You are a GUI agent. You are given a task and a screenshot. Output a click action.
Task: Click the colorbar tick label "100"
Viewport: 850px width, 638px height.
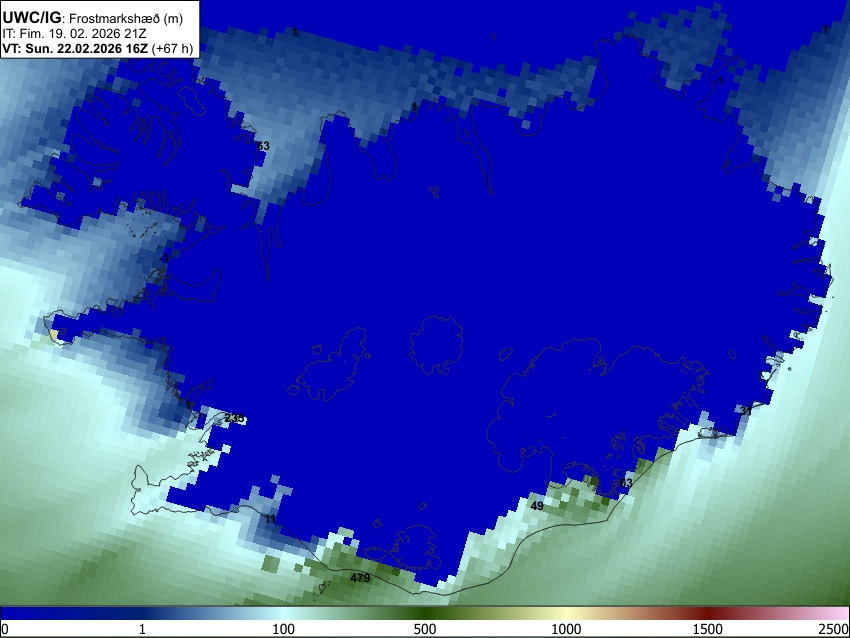283,629
